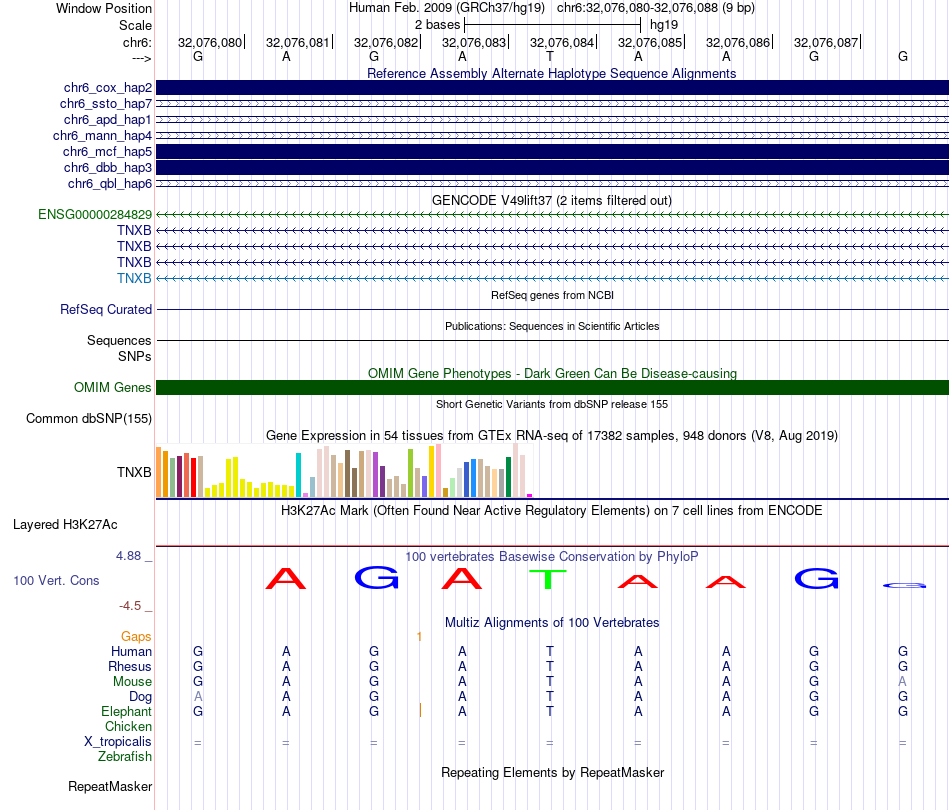Open Reference Assembly Alternate Haplotype track title
This screenshot has height=810, width=950.
pyautogui.click(x=551, y=73)
